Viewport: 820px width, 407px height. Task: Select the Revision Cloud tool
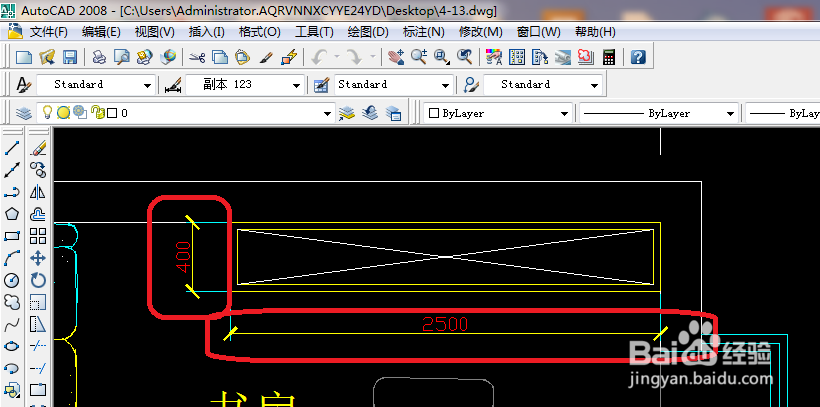coord(12,302)
